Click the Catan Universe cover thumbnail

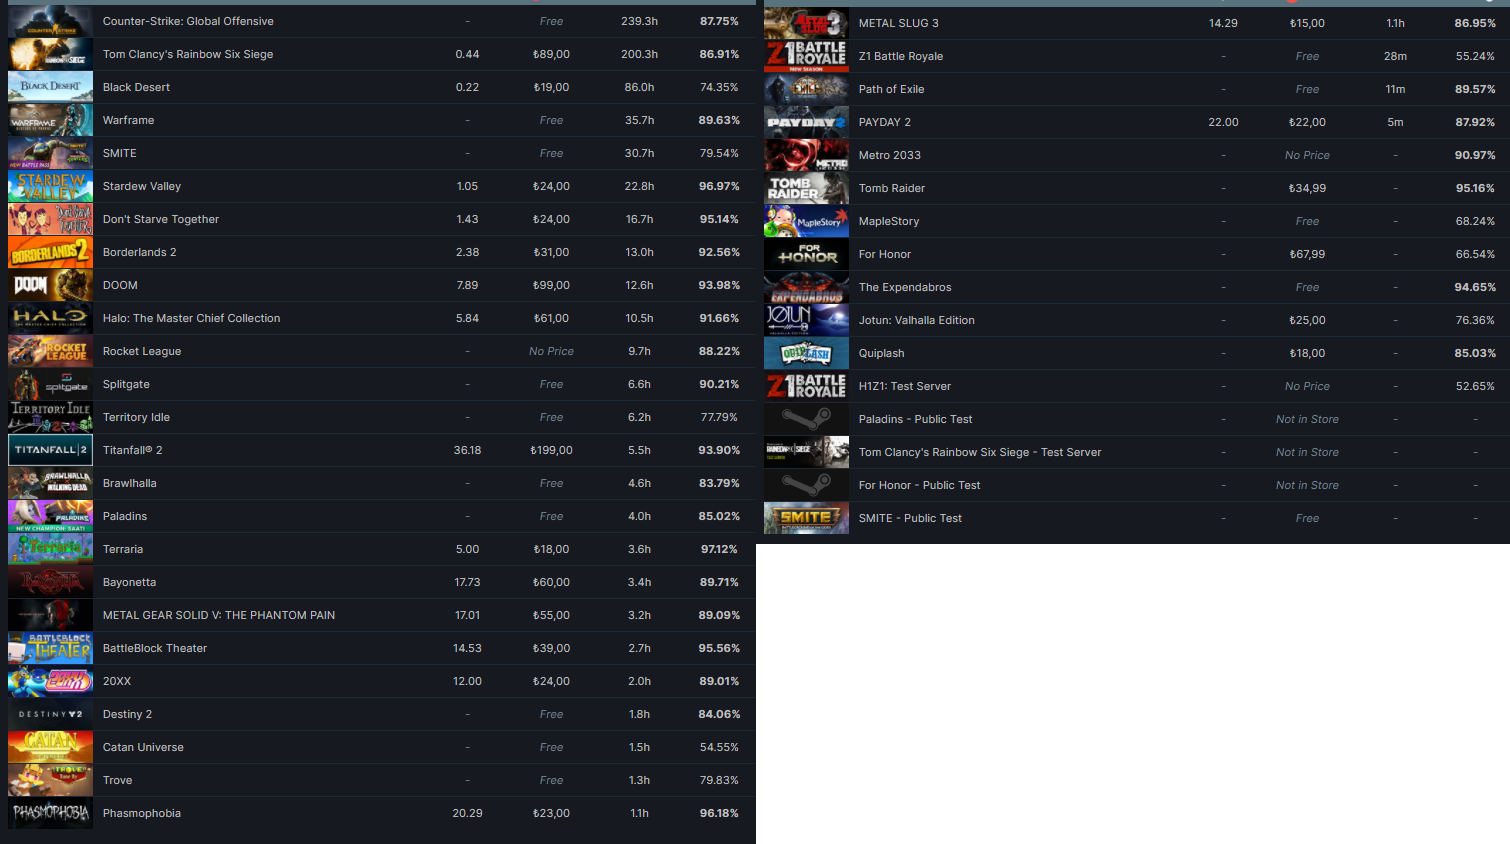(50, 747)
